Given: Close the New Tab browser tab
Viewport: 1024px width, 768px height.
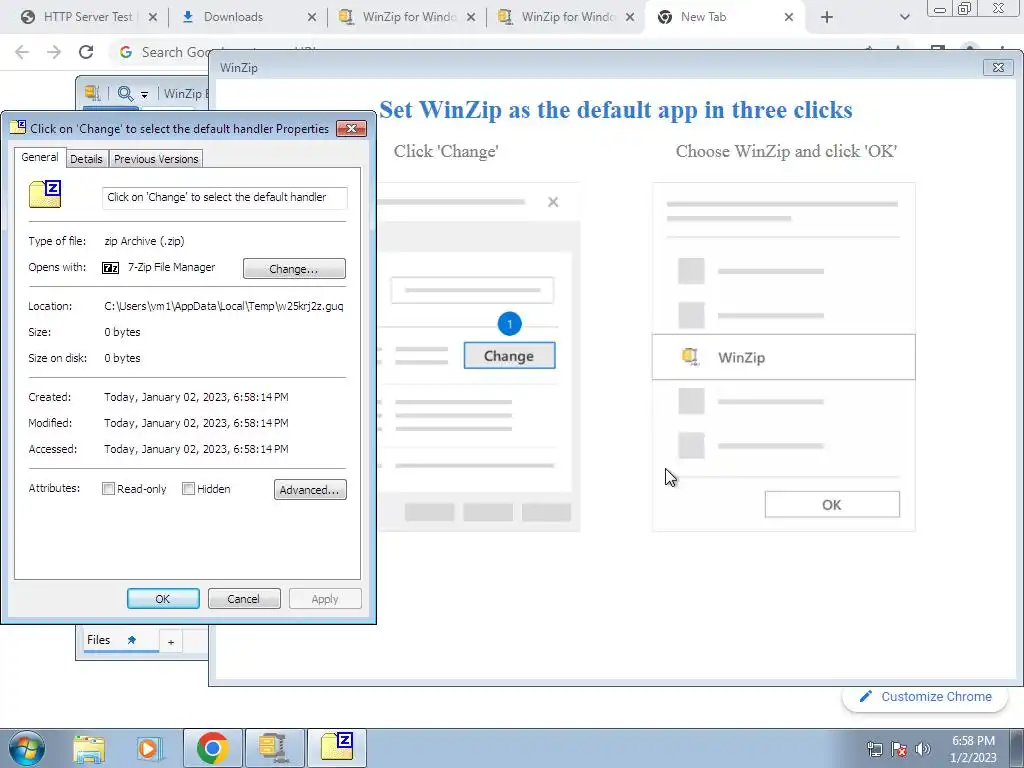Looking at the screenshot, I should [x=789, y=18].
